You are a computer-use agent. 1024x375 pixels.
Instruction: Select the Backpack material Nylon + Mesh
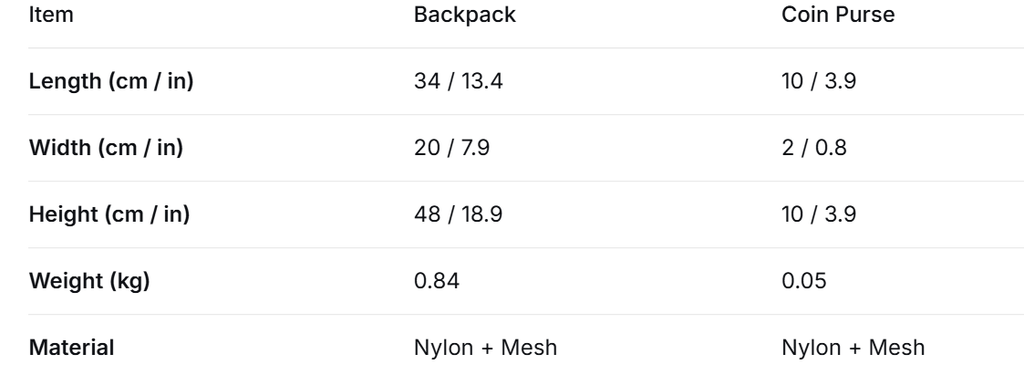[485, 348]
